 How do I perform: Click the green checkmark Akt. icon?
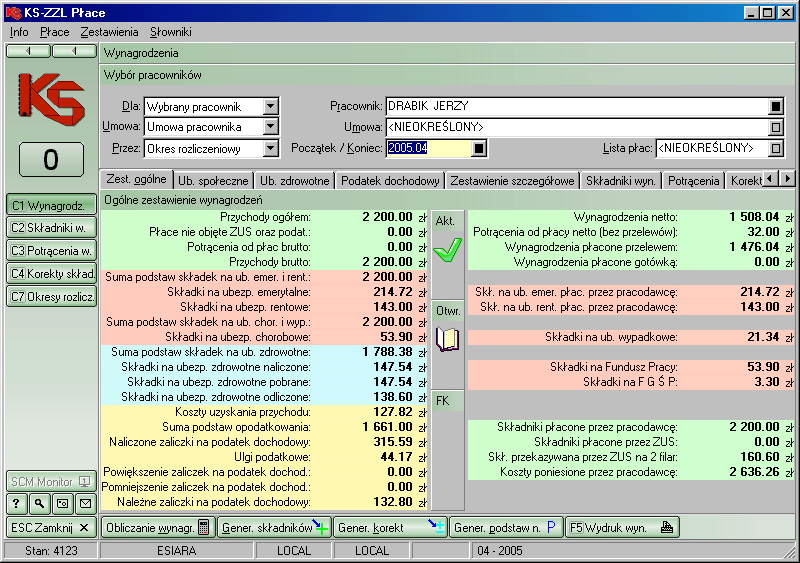point(447,250)
